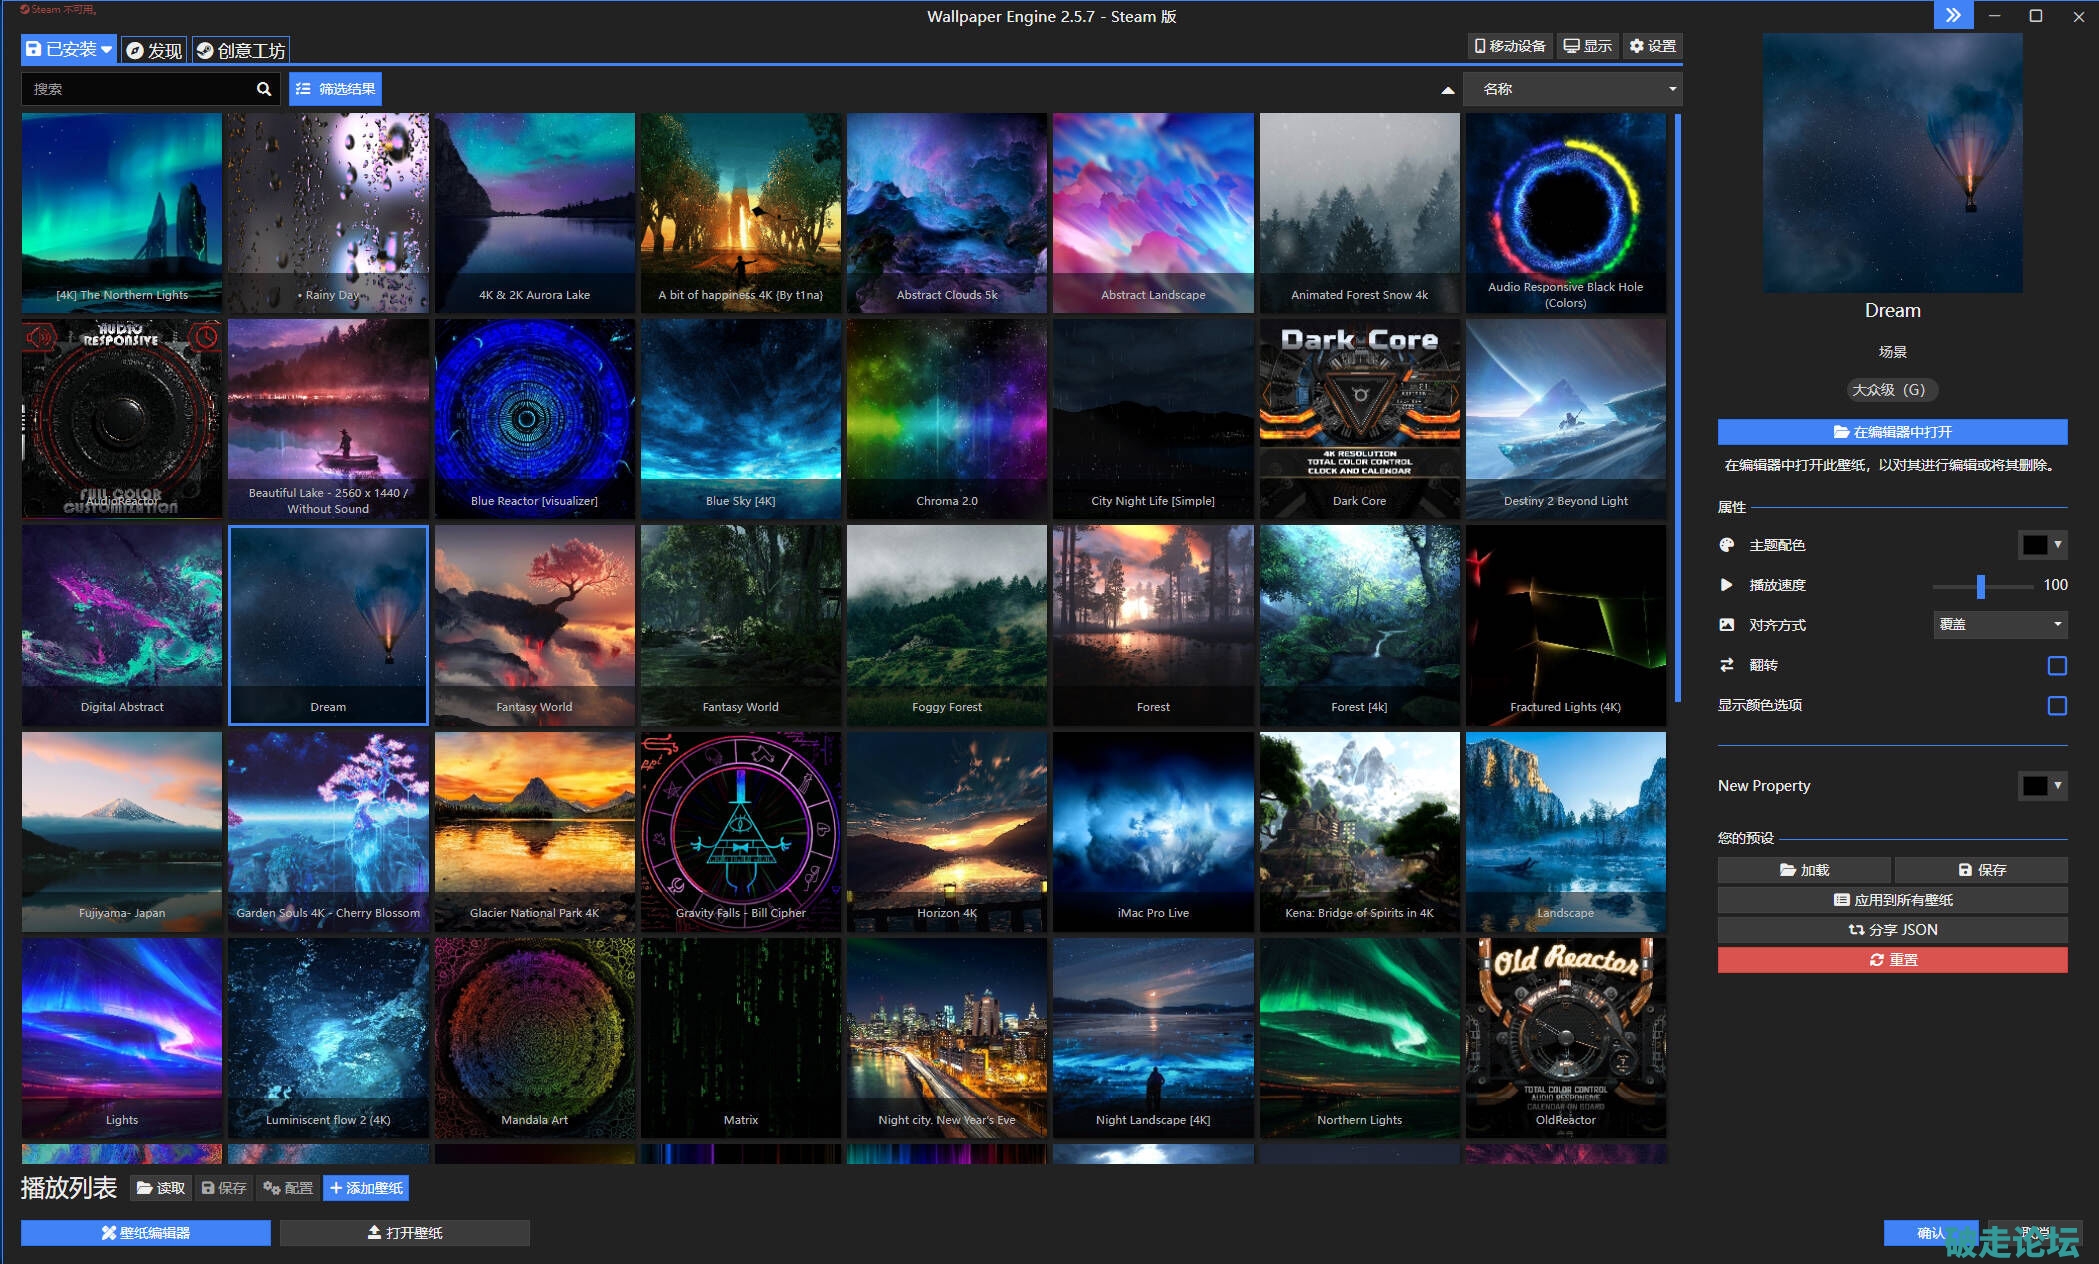
Task: Click the search magnifier icon
Action: [263, 89]
